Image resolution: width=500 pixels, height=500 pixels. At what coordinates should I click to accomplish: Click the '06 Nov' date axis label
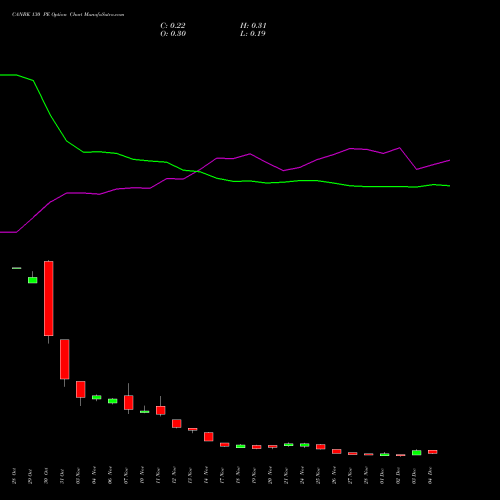(x=110, y=475)
